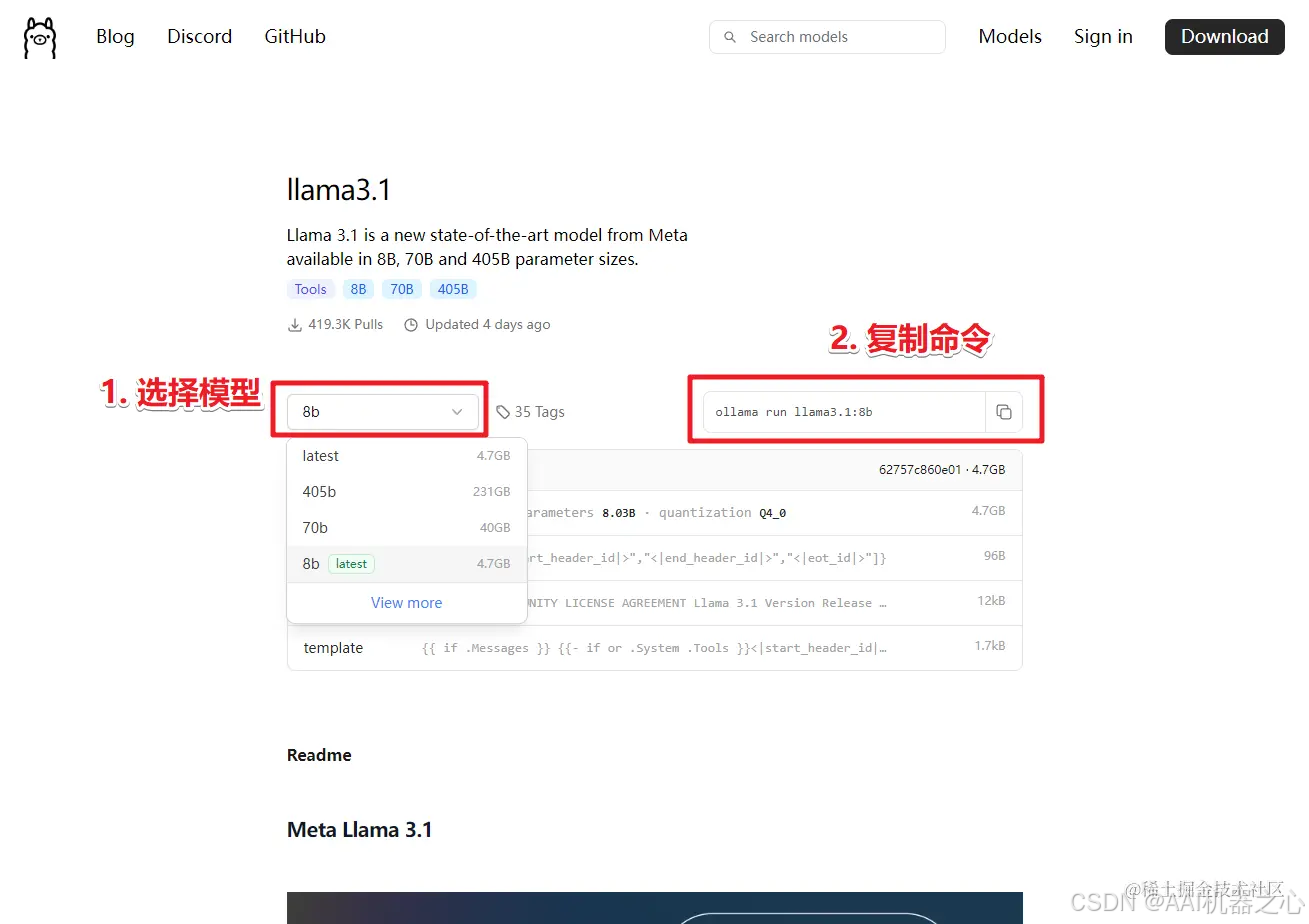Open the GitHub link

click(295, 37)
